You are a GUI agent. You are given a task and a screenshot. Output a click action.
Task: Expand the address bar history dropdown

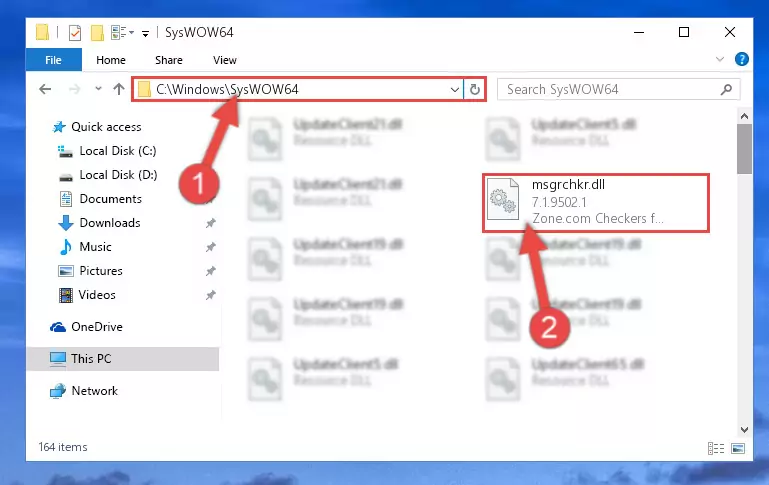(x=455, y=89)
